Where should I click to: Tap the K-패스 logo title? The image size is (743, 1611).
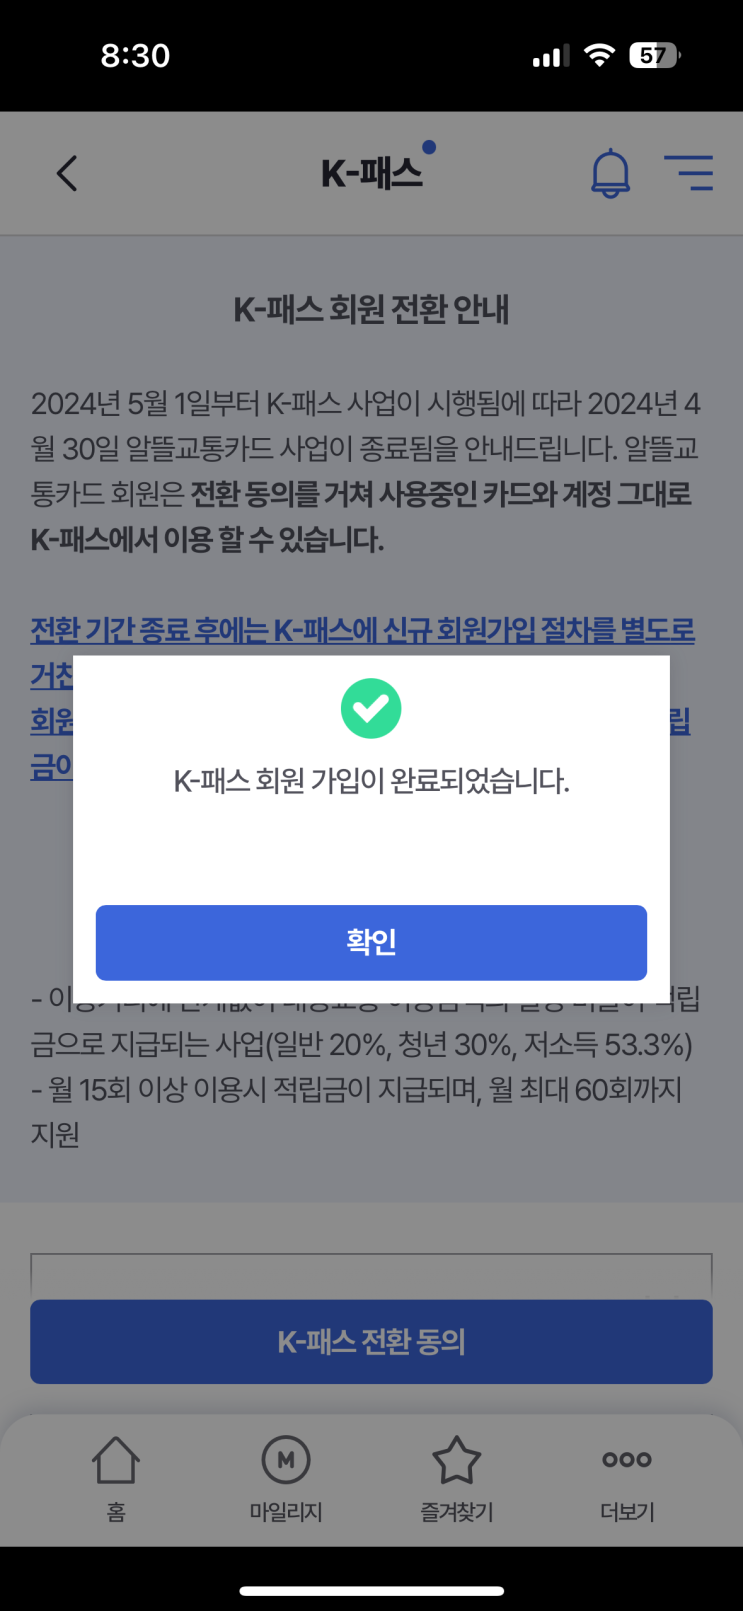click(x=372, y=173)
